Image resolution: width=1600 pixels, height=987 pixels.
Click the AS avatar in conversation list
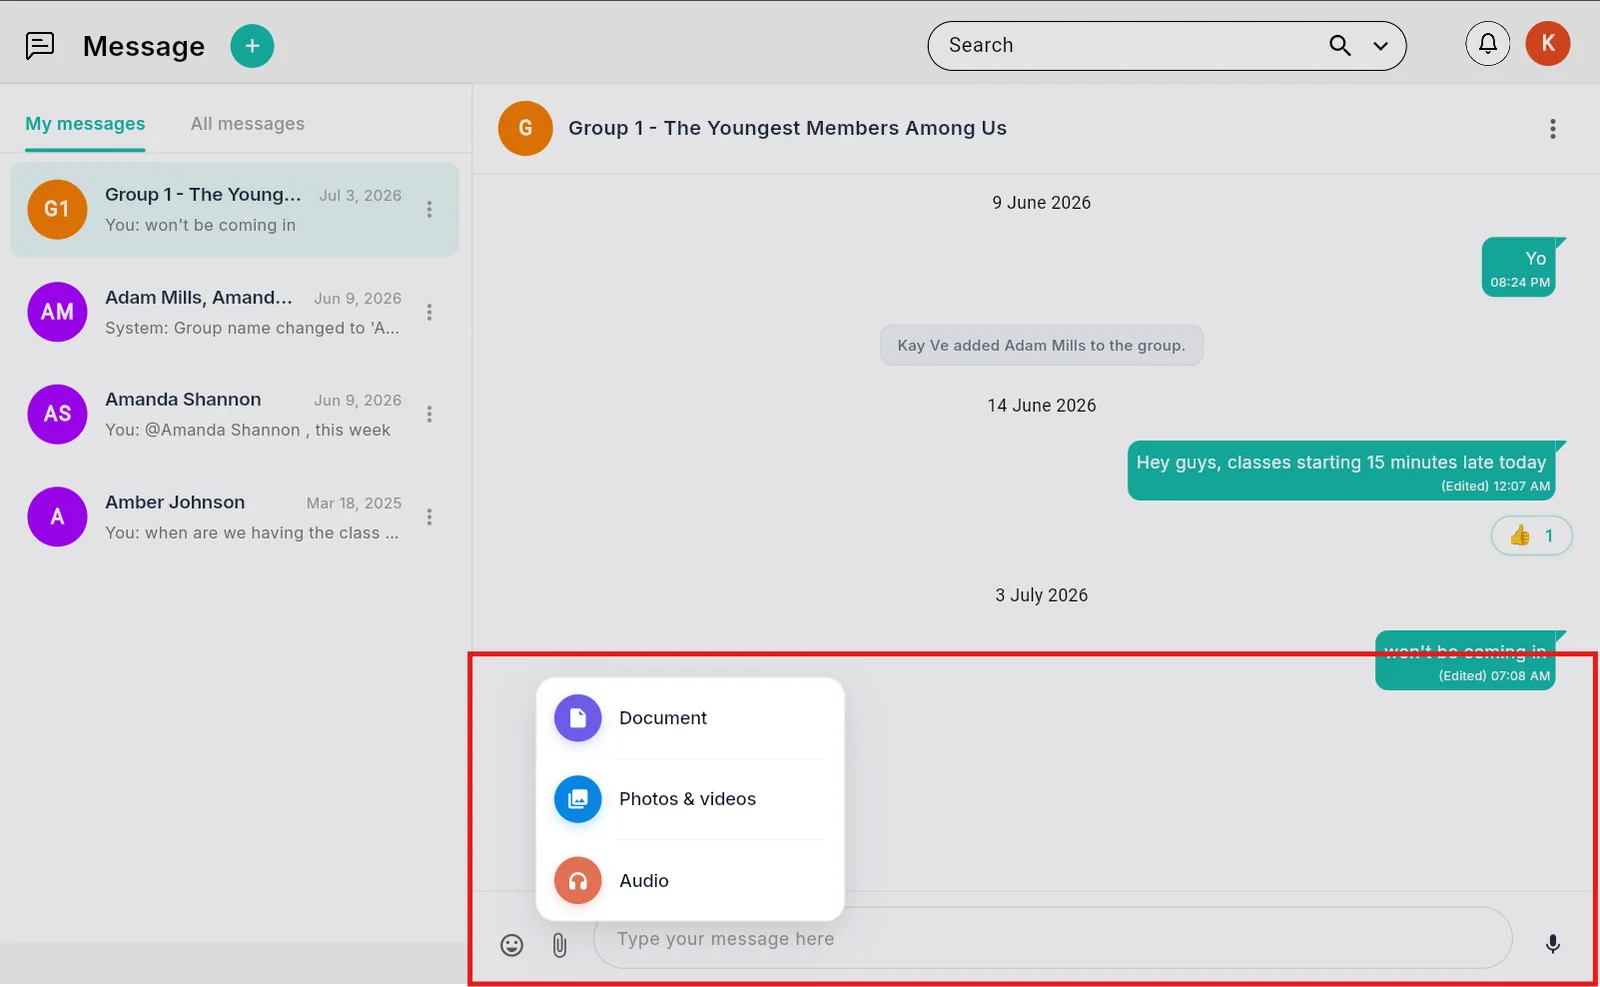coord(57,414)
